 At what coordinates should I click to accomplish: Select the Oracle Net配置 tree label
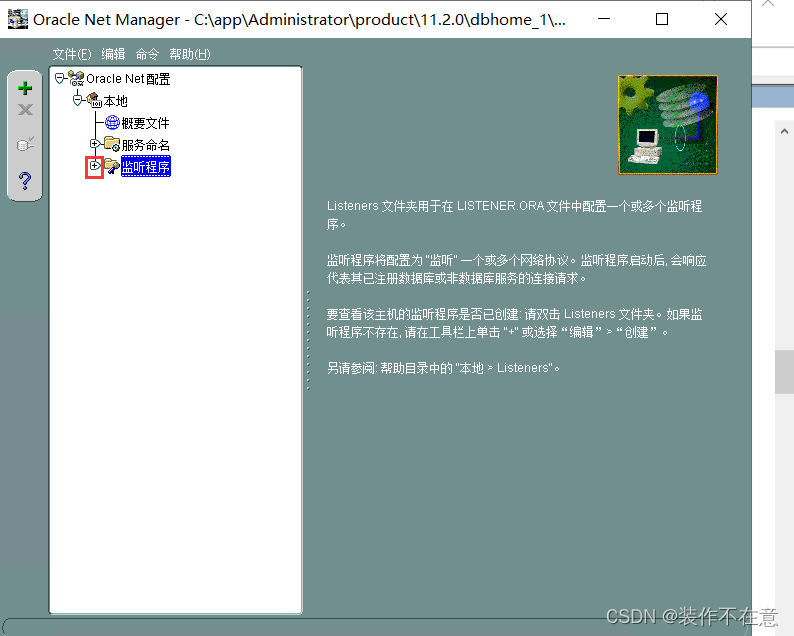click(x=128, y=79)
